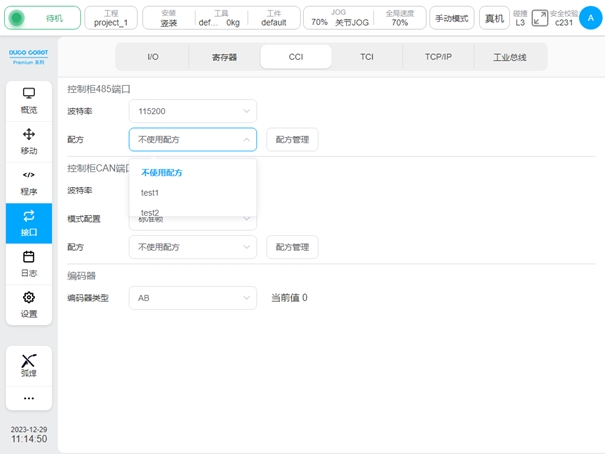This screenshot has width=605, height=454.
Task: Toggle the 手动模式 manual mode button
Action: pos(452,18)
